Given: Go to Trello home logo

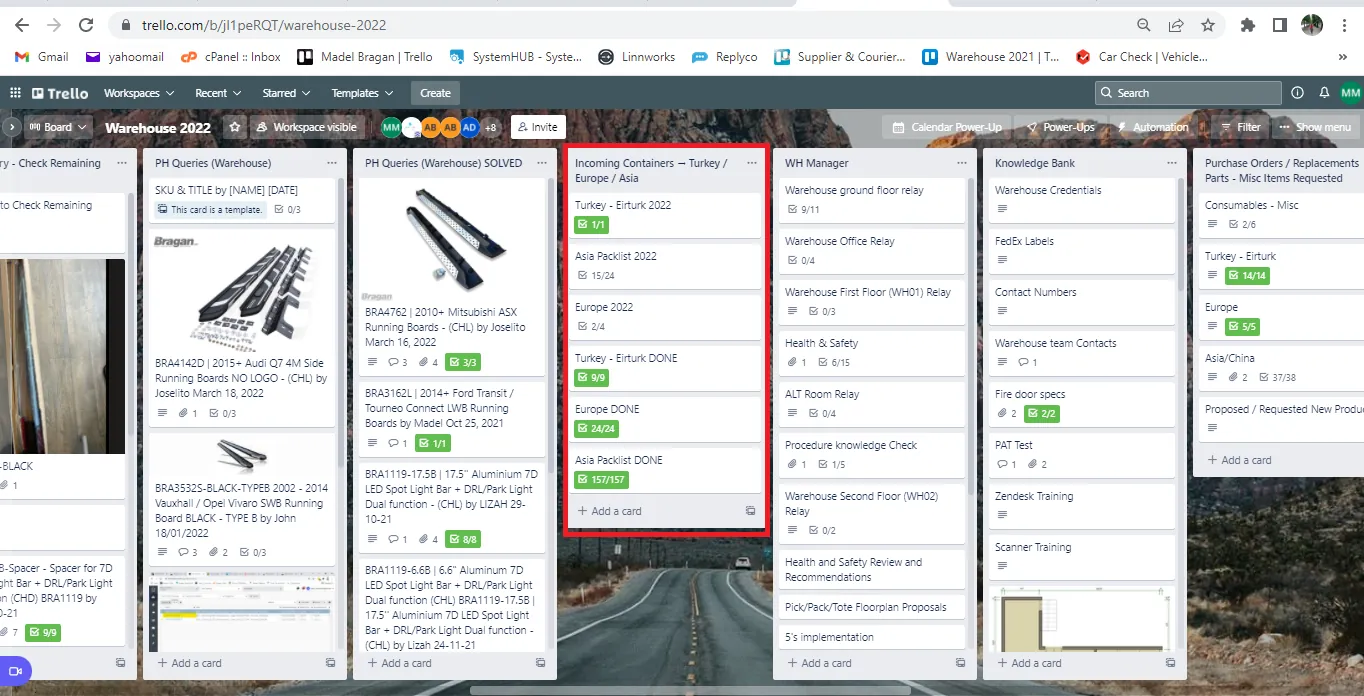Looking at the screenshot, I should [x=60, y=93].
